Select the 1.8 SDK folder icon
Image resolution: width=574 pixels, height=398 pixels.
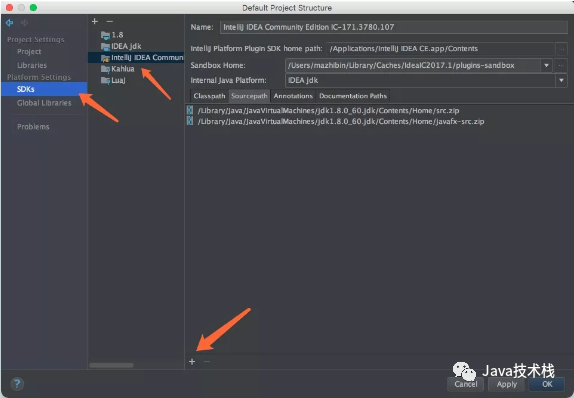pyautogui.click(x=105, y=35)
